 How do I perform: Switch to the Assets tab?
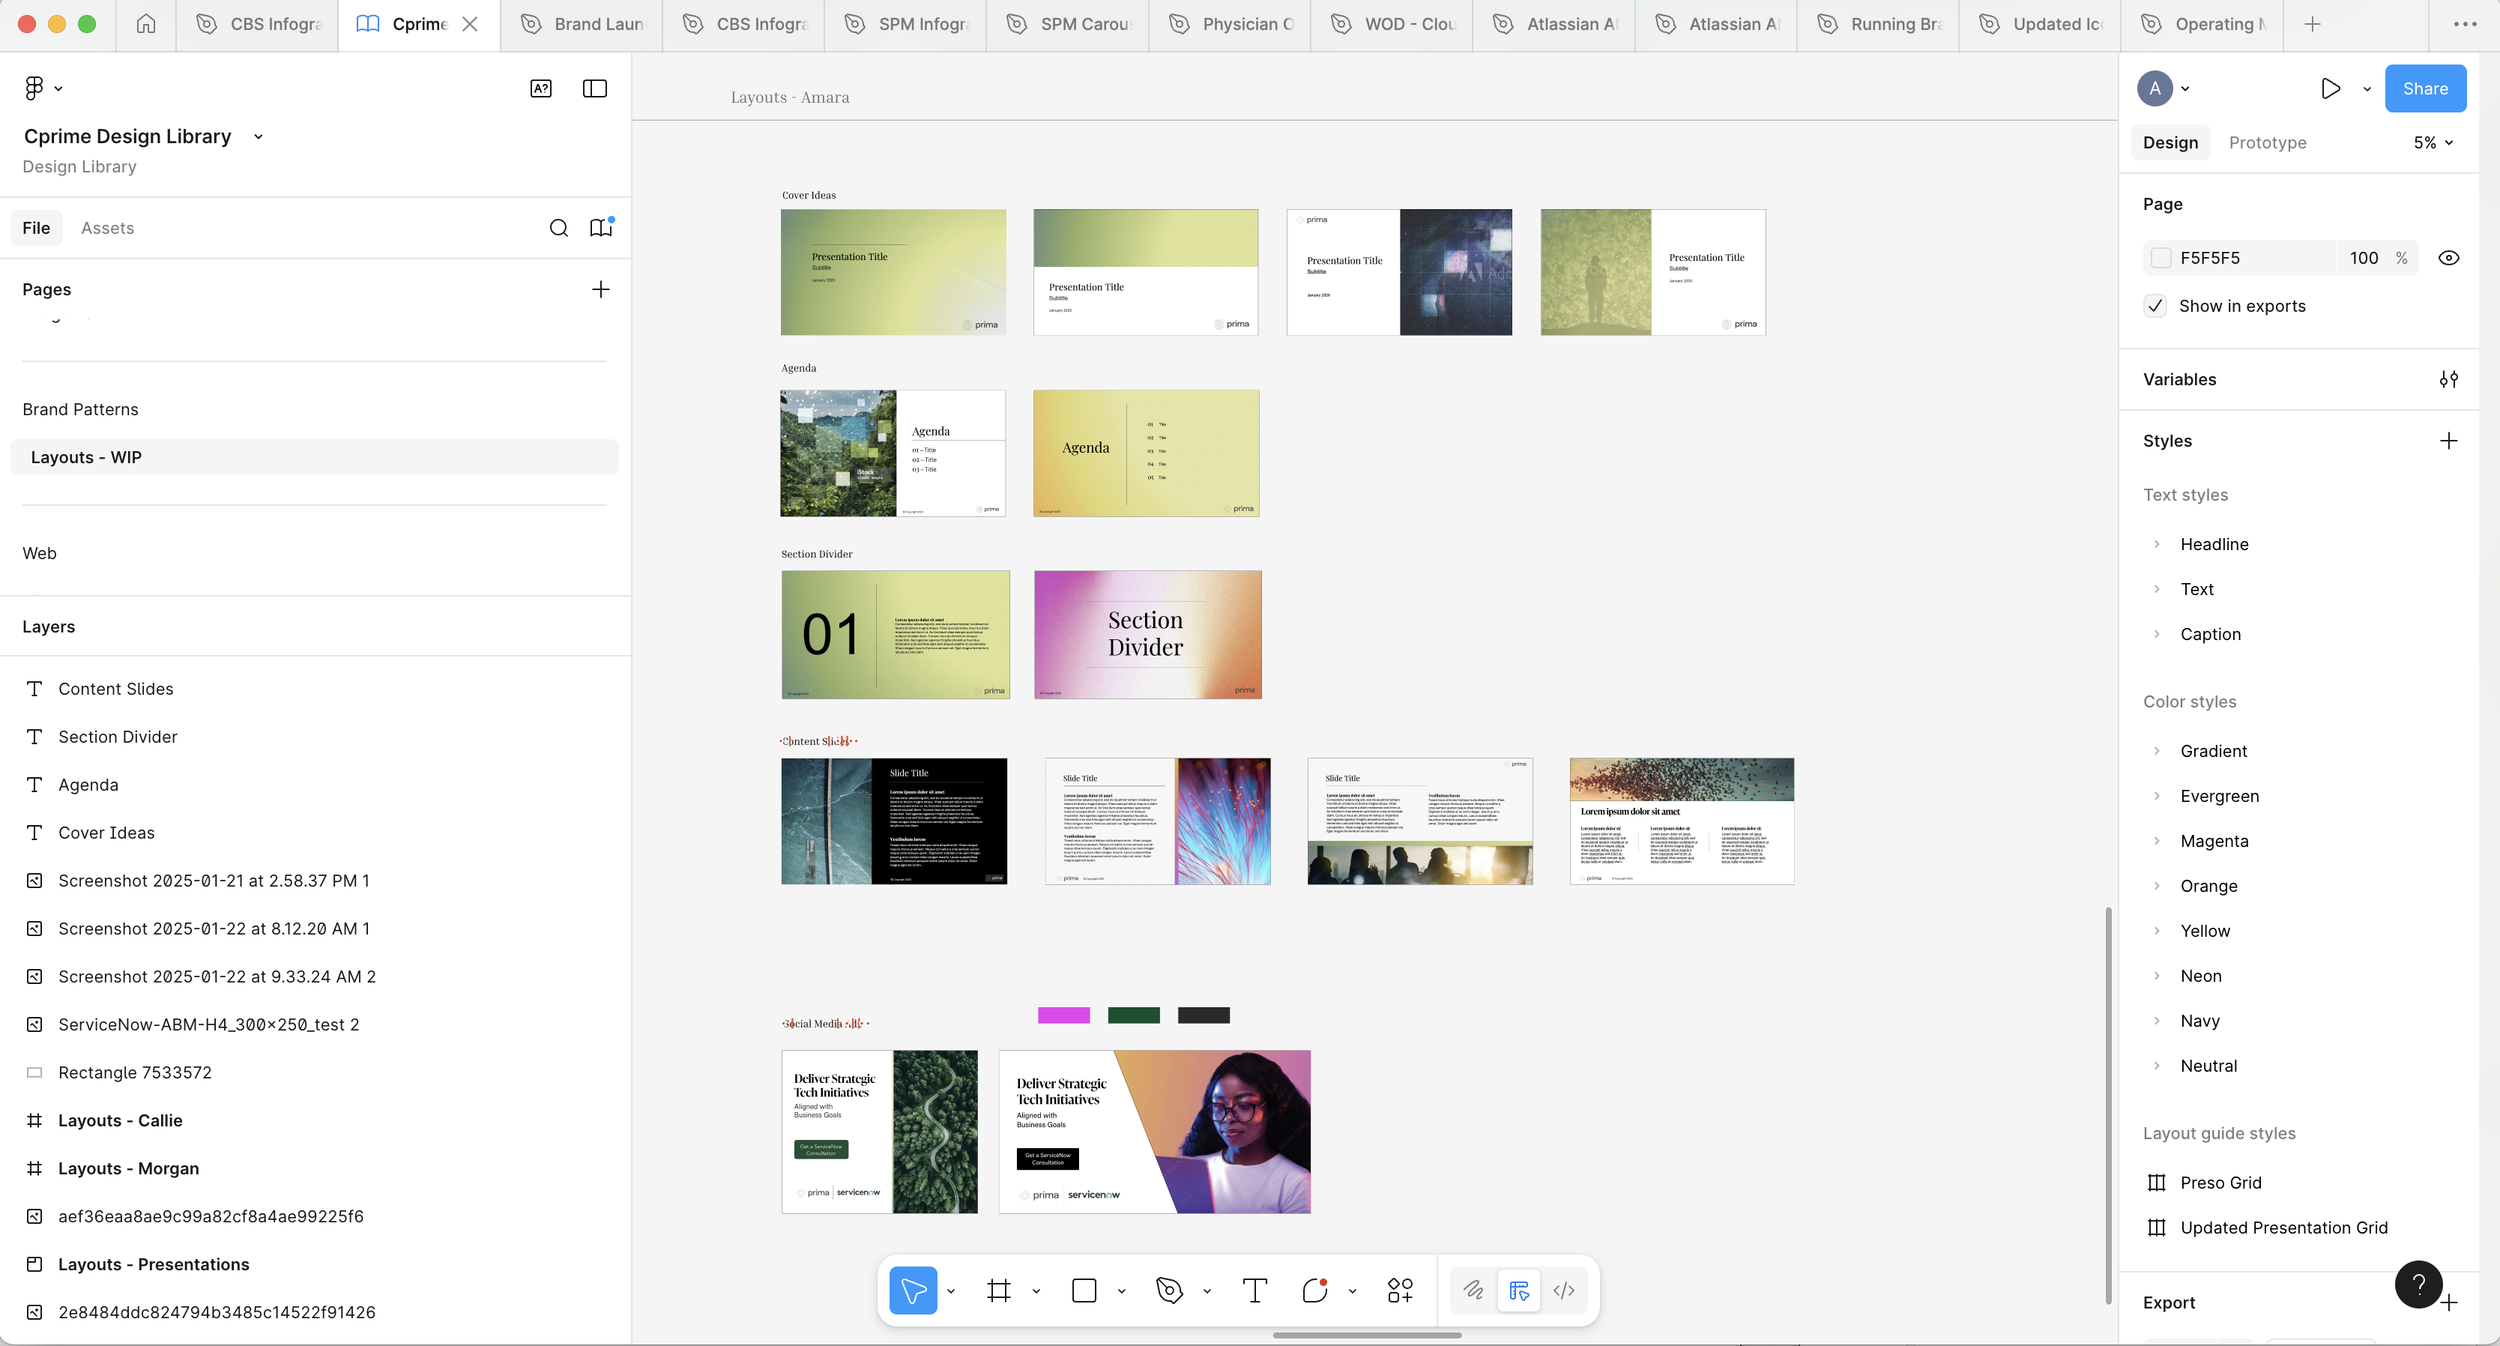(x=107, y=228)
